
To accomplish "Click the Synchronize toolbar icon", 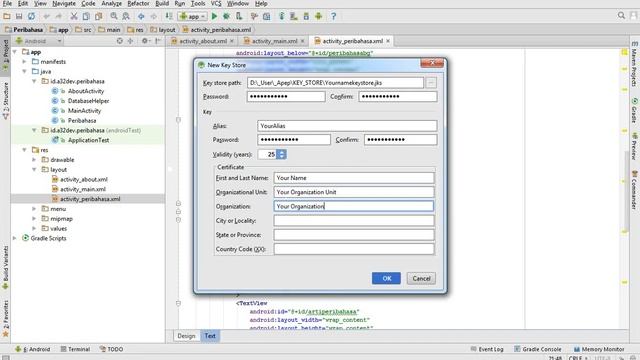I will pyautogui.click(x=31, y=16).
